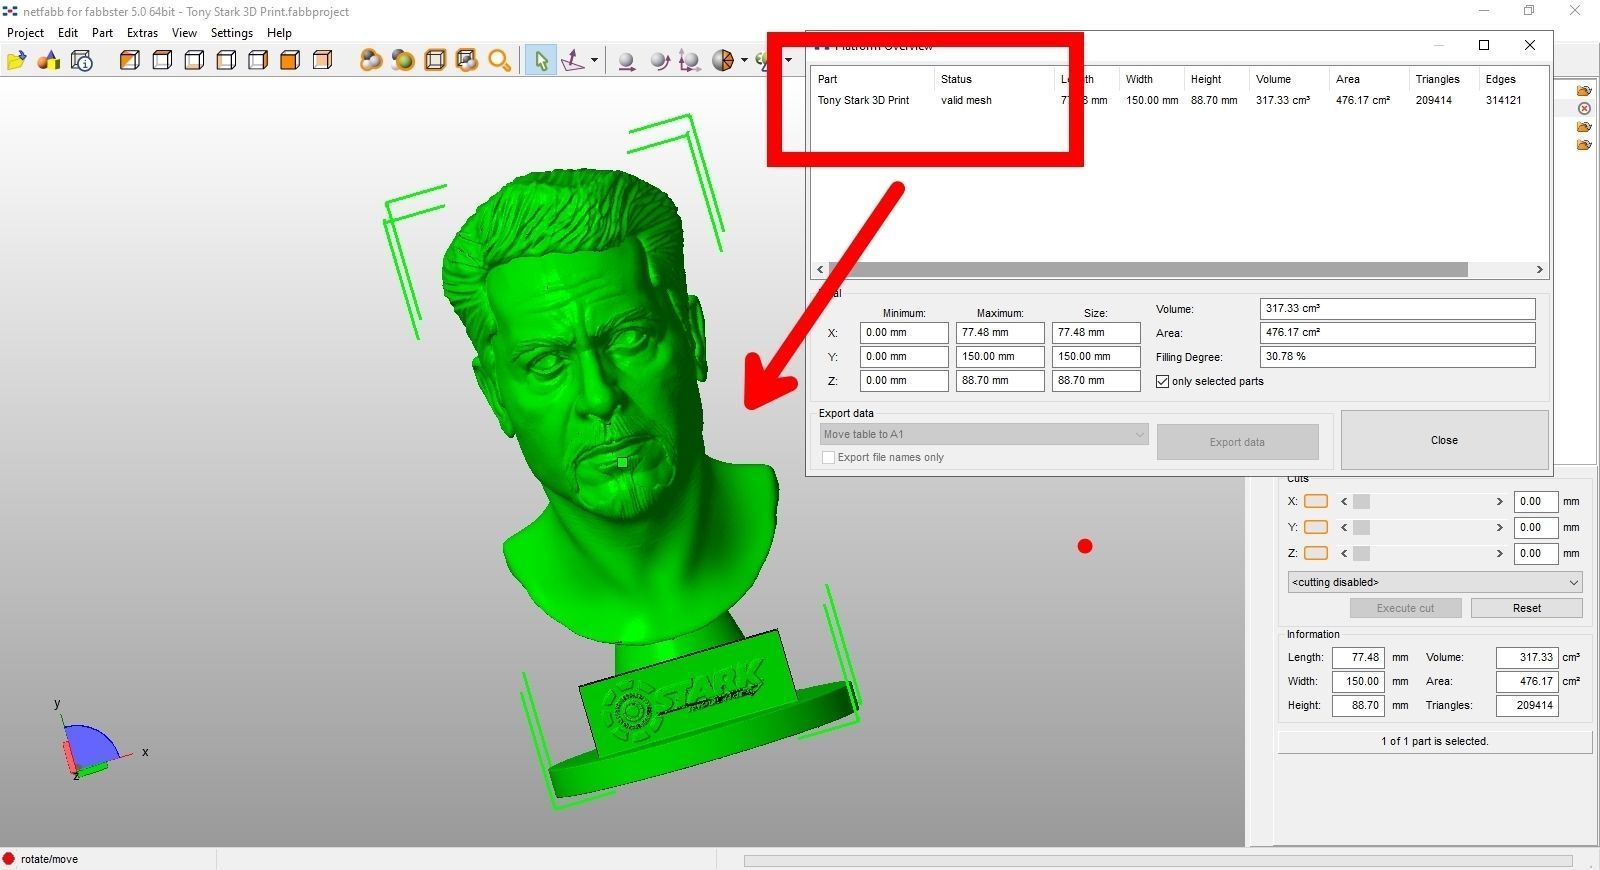Click the Information Triangles 209414 field

pyautogui.click(x=1527, y=705)
